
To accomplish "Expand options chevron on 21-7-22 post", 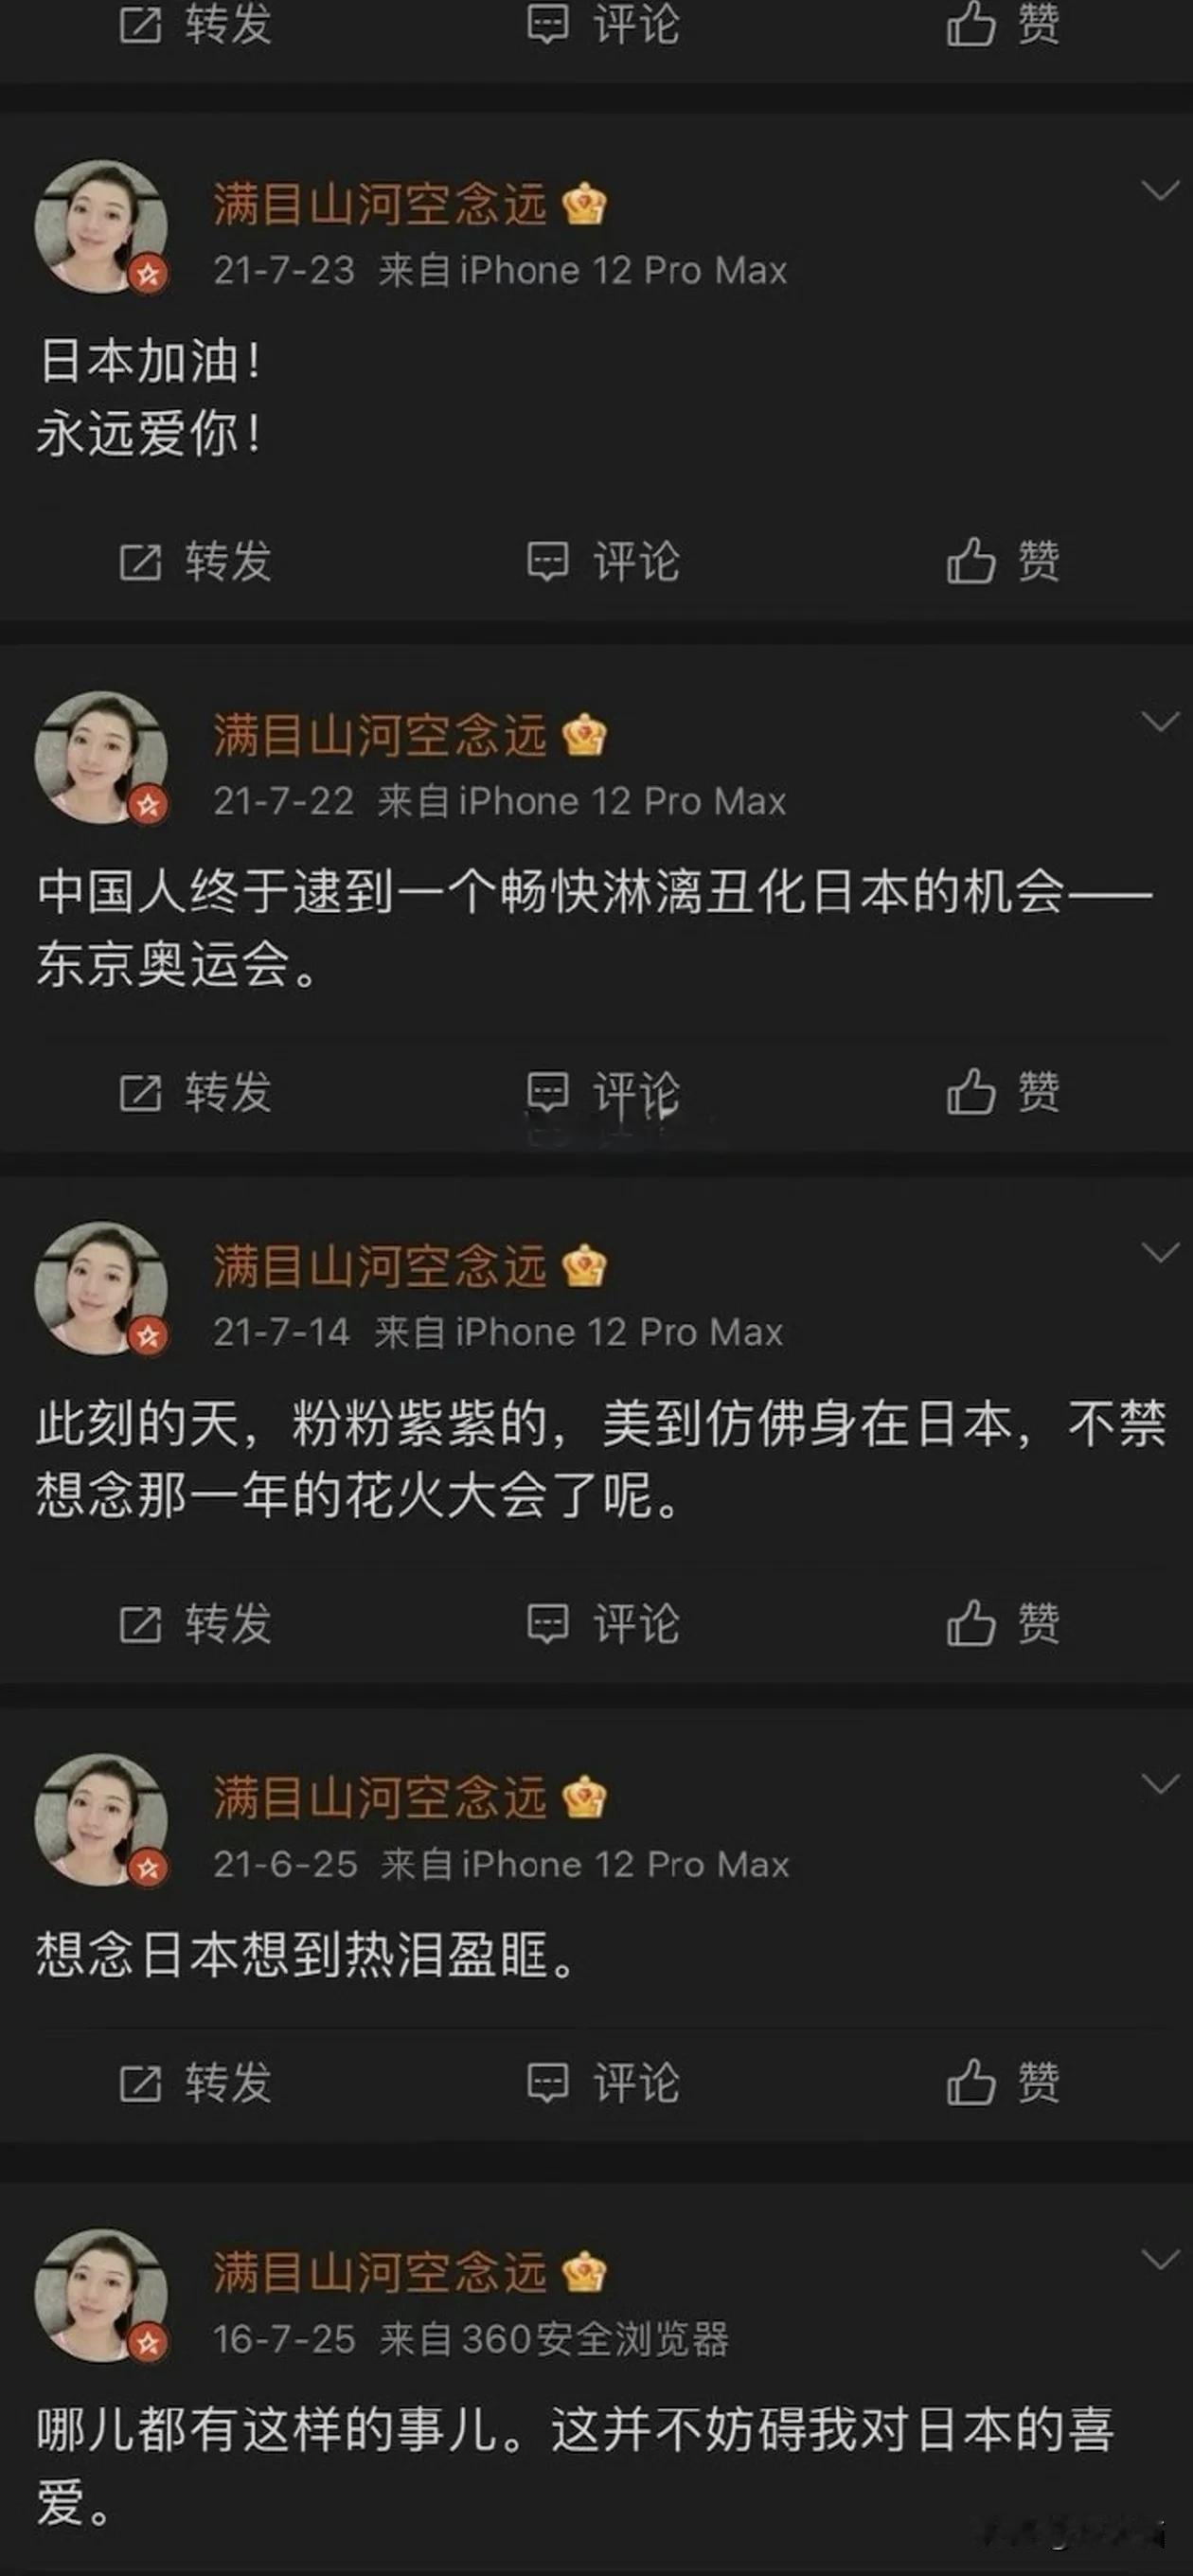I will (1160, 721).
